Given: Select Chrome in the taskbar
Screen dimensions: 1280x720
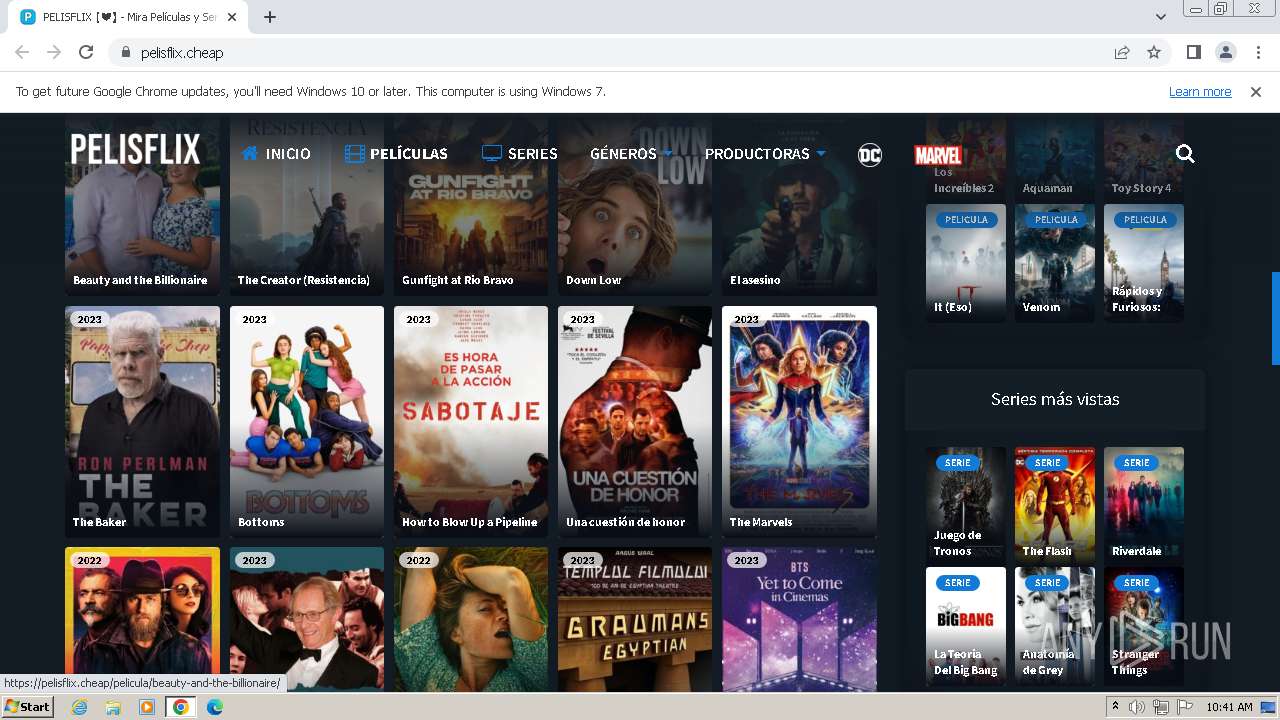Looking at the screenshot, I should pos(180,707).
